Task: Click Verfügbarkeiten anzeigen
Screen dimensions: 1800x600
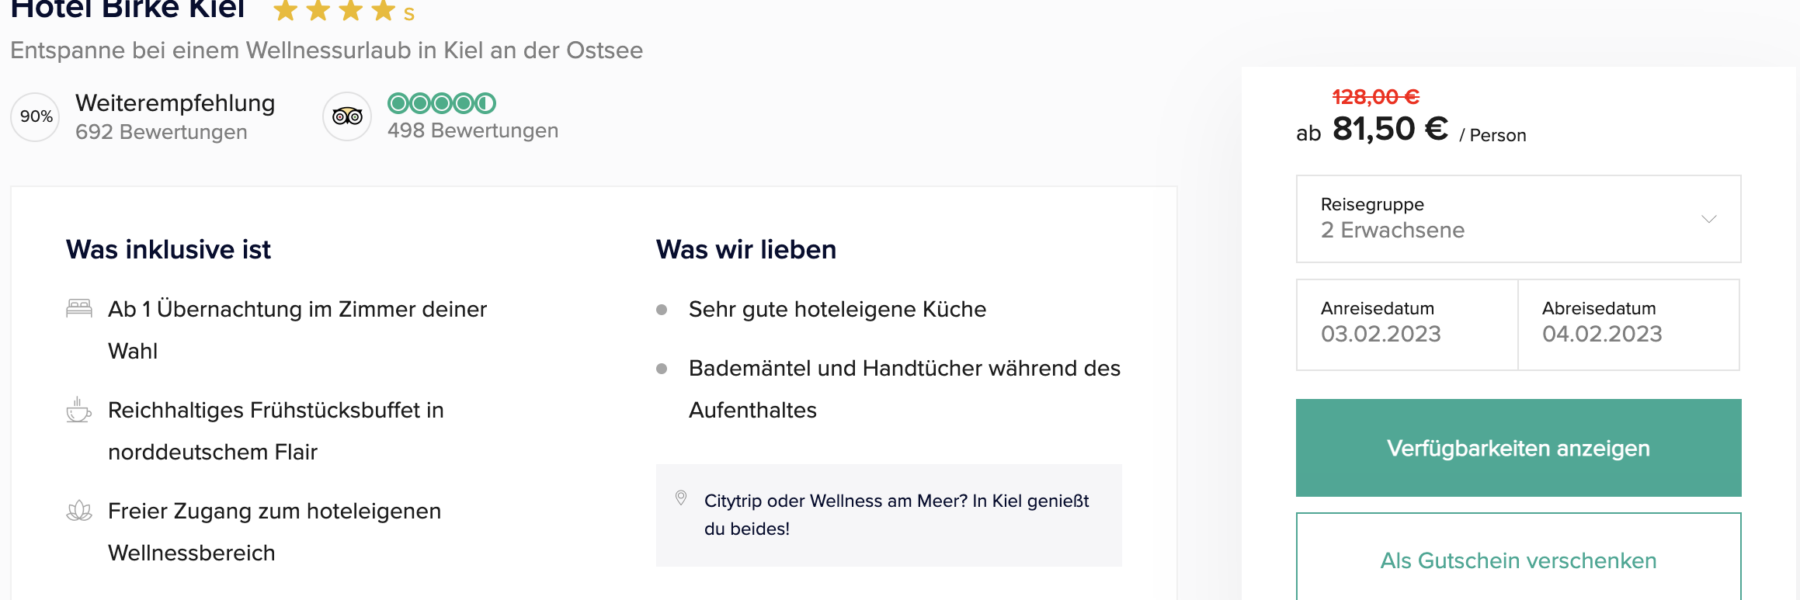Action: pos(1518,448)
